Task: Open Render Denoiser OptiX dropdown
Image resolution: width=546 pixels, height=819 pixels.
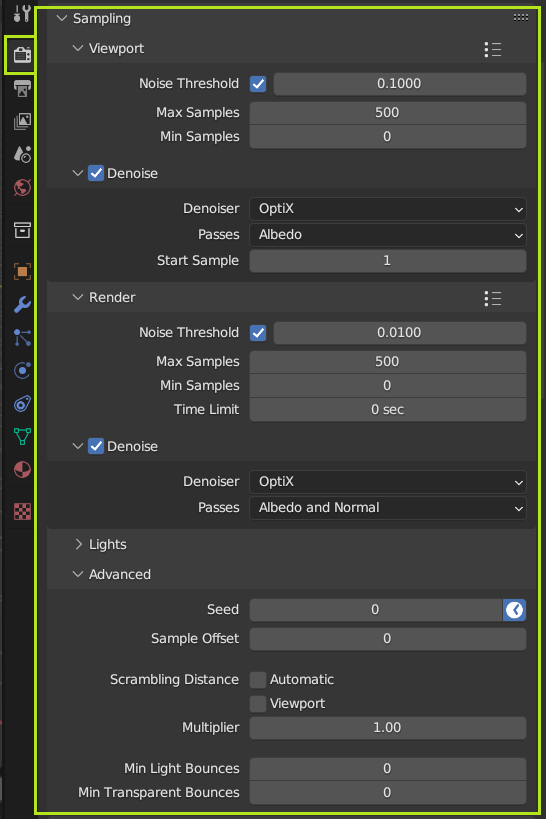Action: tap(388, 482)
